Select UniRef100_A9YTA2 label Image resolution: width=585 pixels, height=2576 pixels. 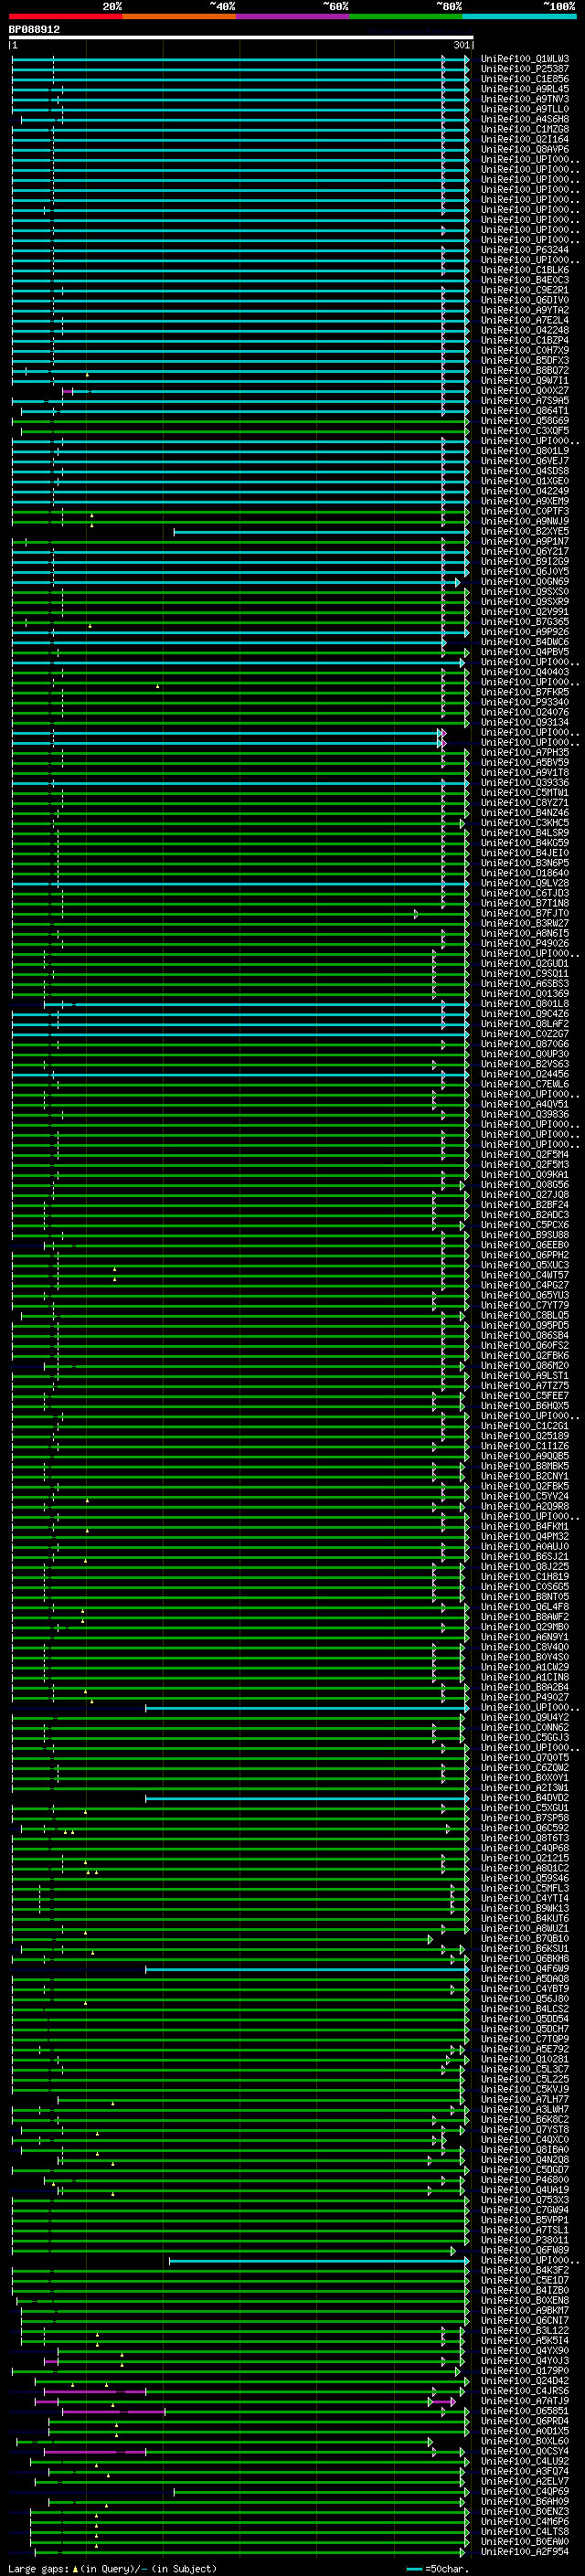524,310
